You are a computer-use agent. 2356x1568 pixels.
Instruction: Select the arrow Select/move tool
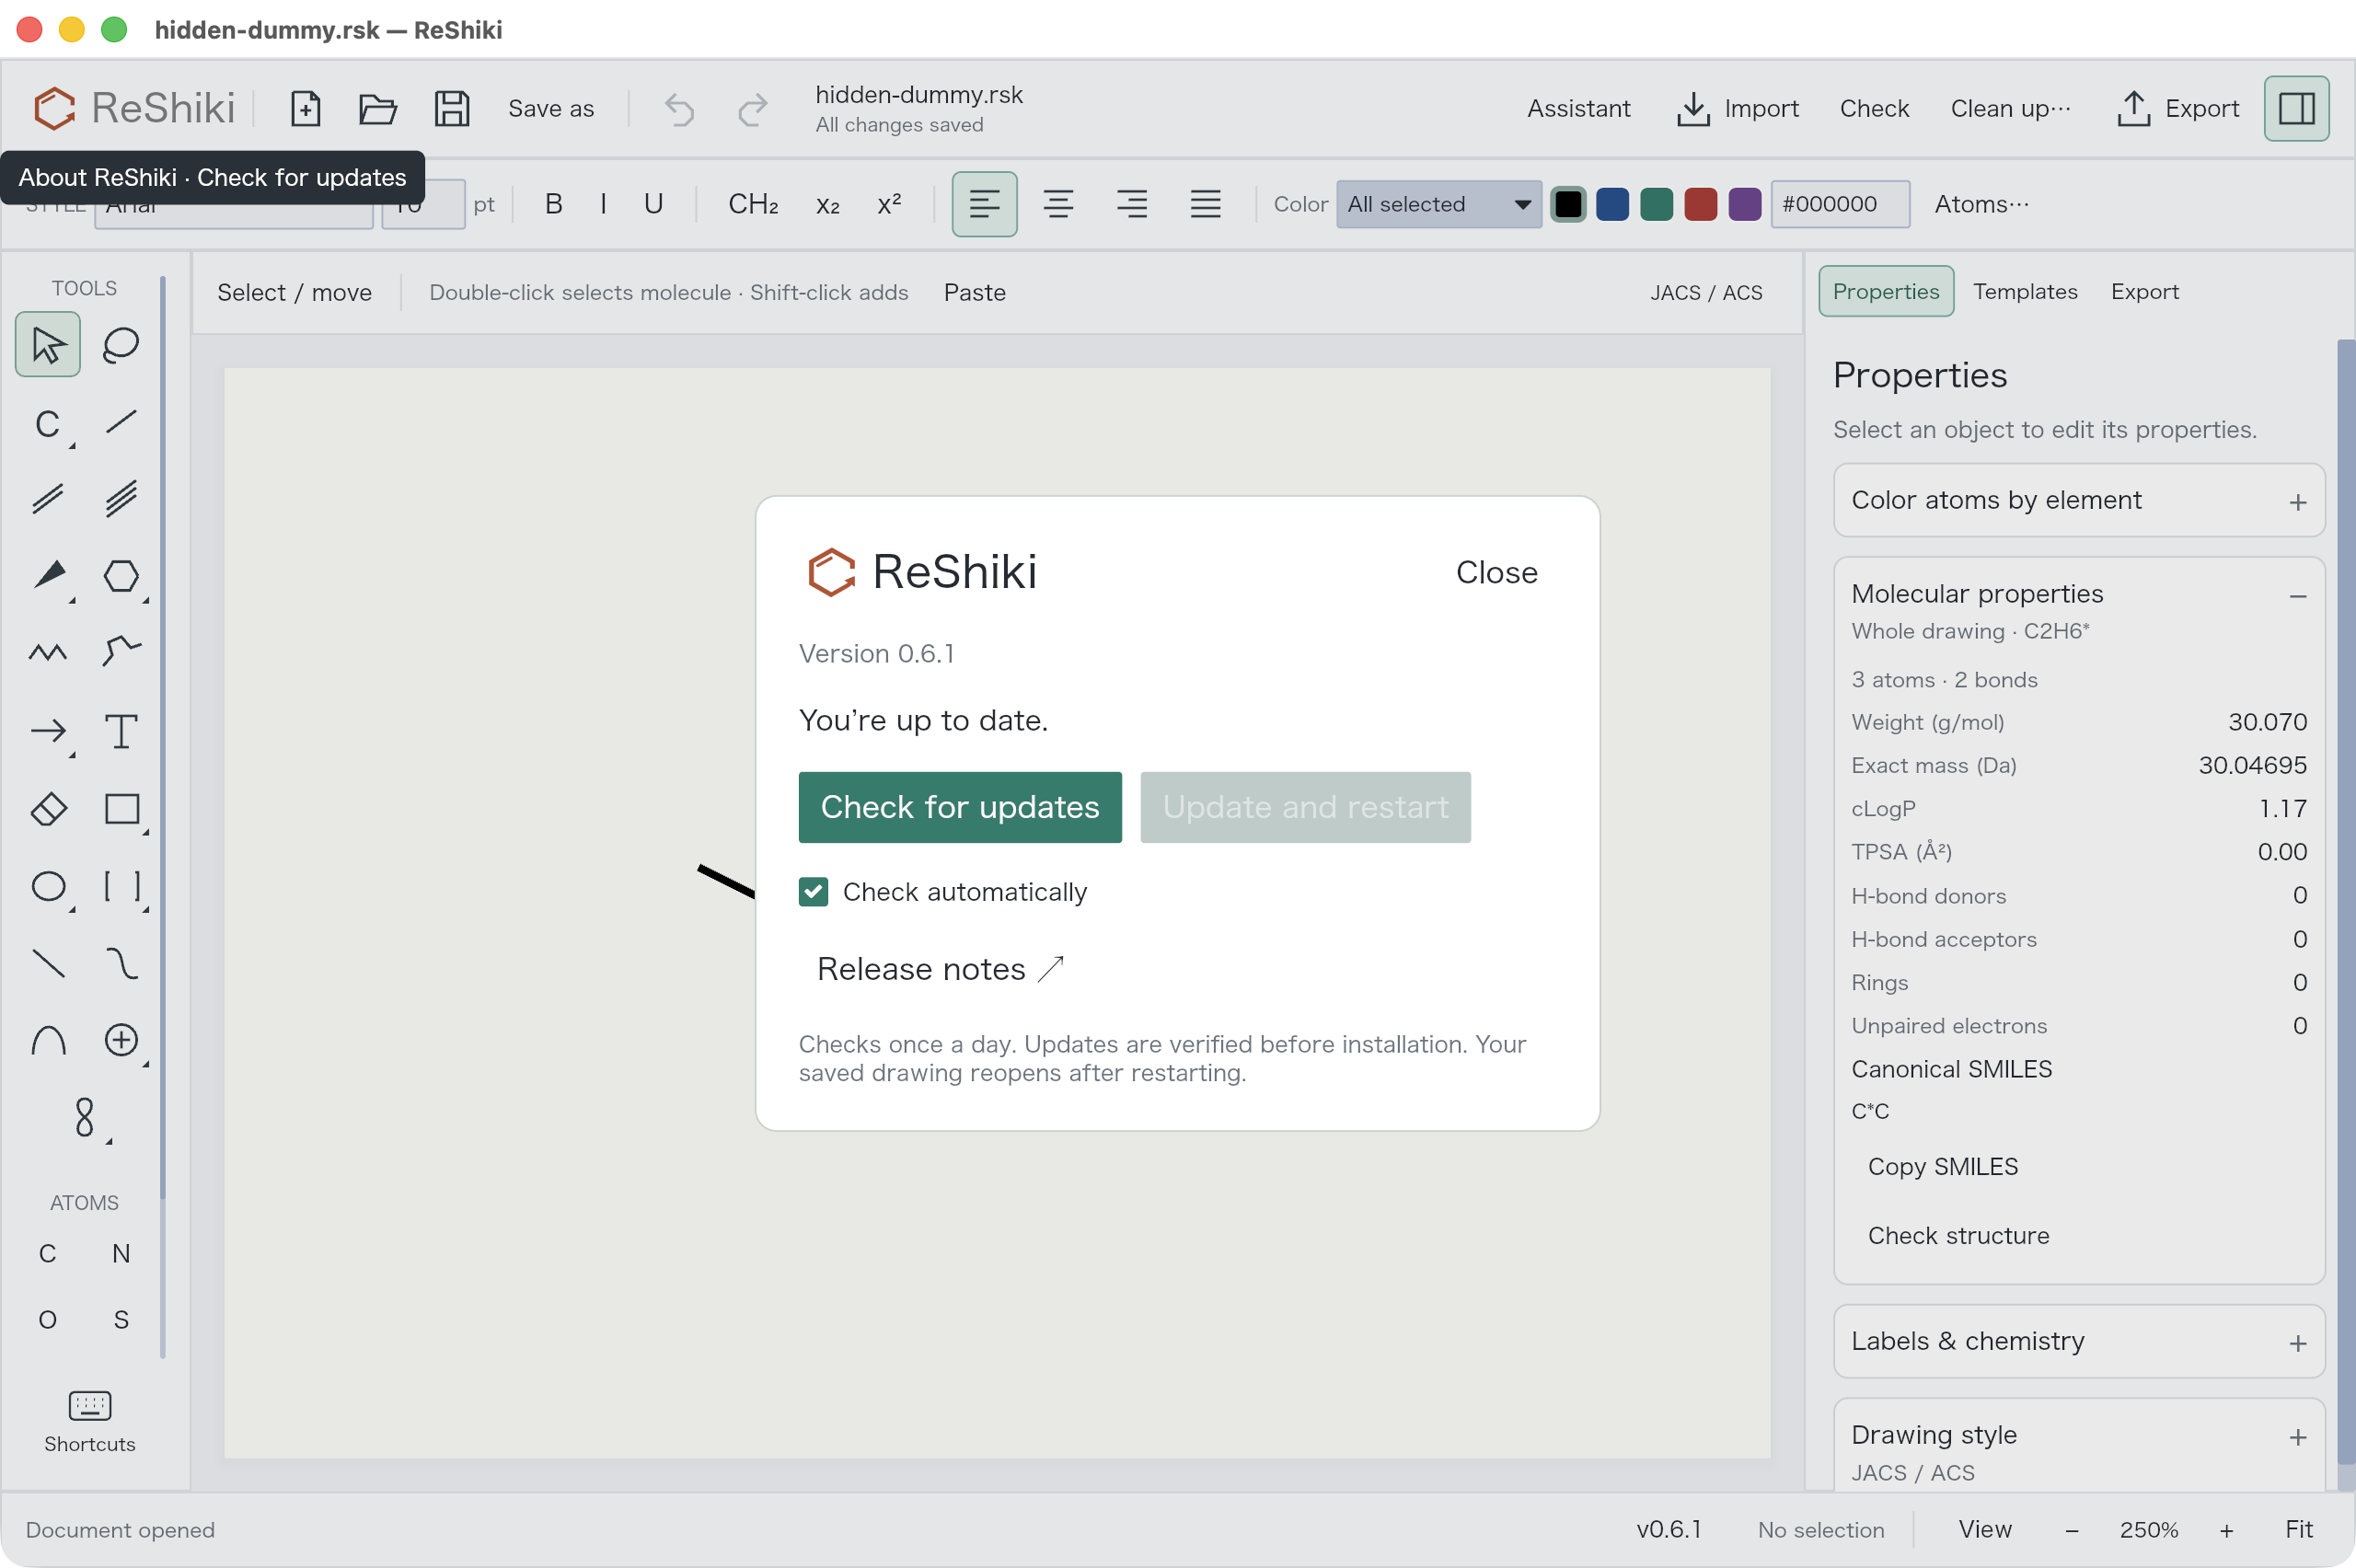click(x=48, y=344)
